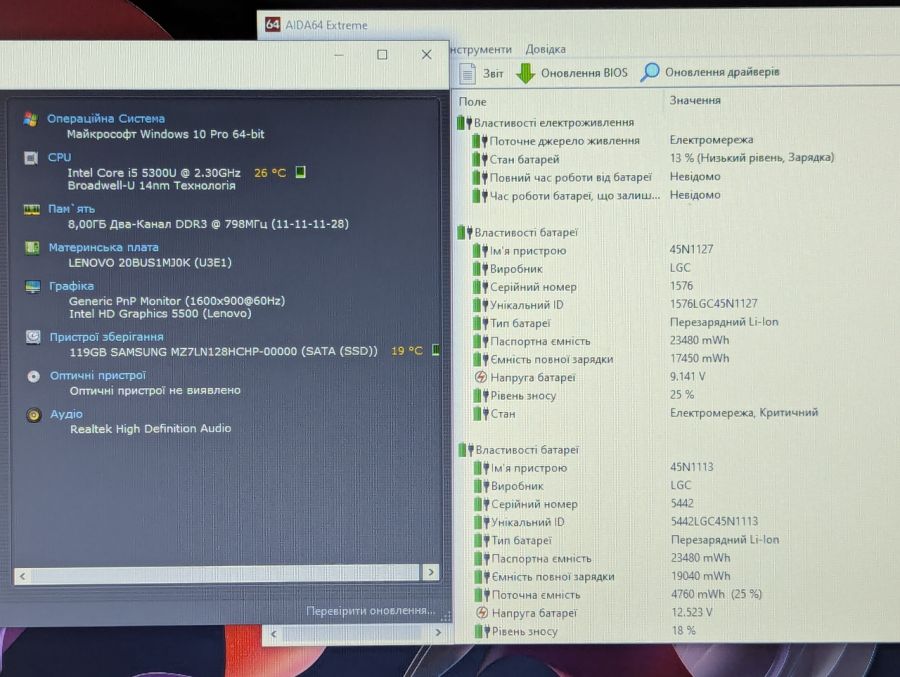Click the voltage icon beside 12.523 V row

click(x=482, y=613)
